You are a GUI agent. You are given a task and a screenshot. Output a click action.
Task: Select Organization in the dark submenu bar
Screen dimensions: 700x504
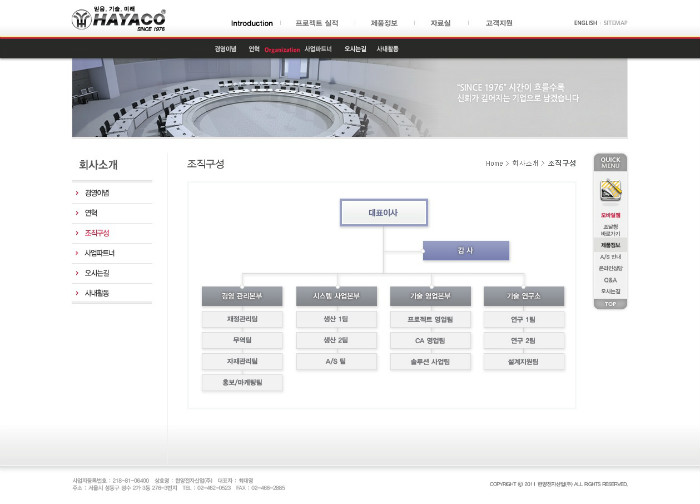click(282, 50)
